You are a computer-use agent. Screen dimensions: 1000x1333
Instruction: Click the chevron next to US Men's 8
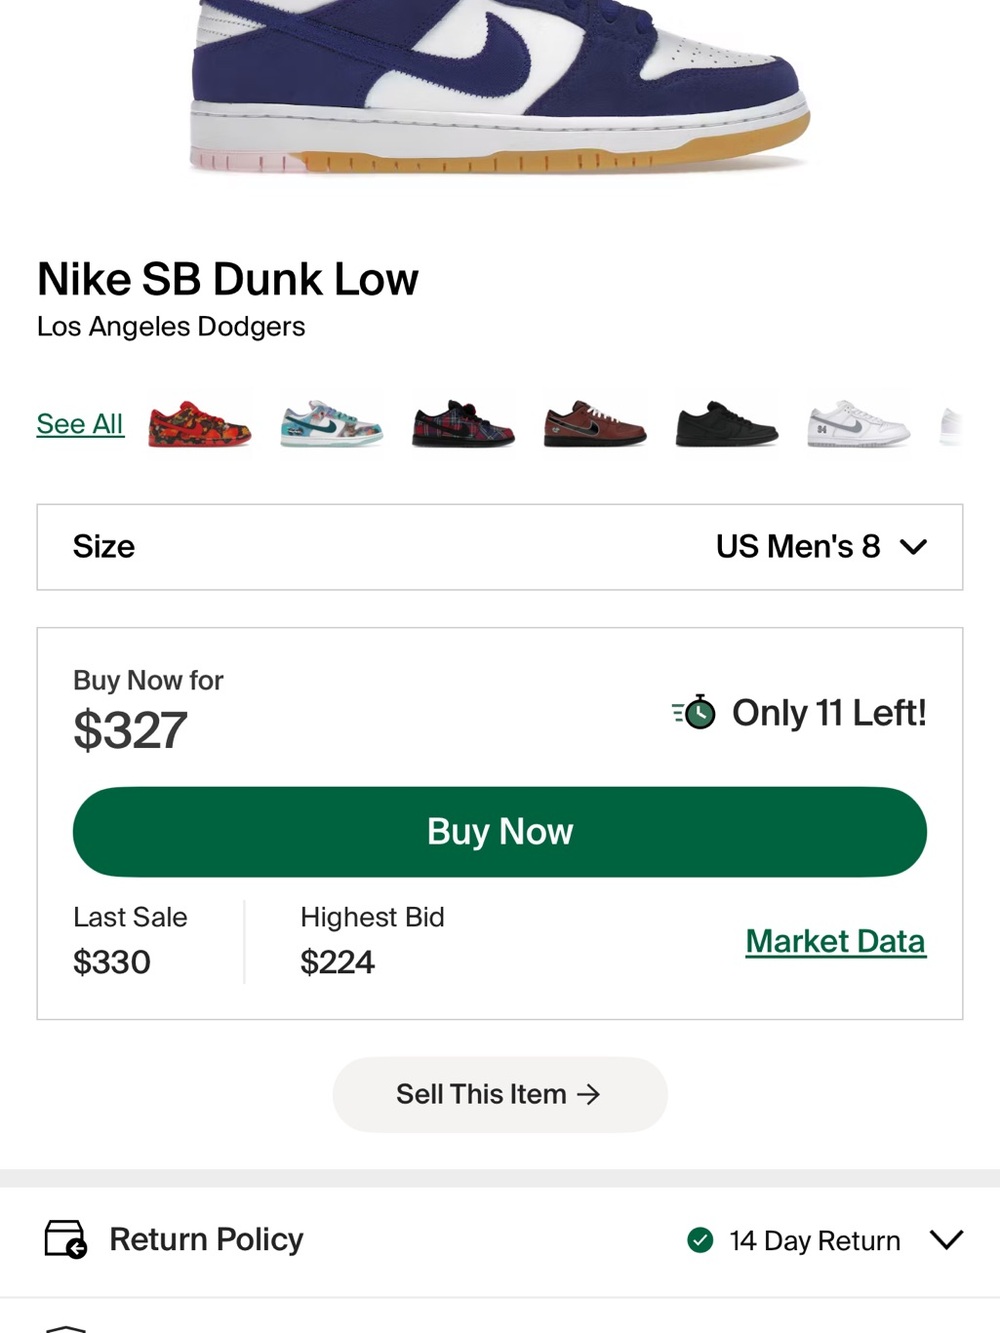click(913, 547)
